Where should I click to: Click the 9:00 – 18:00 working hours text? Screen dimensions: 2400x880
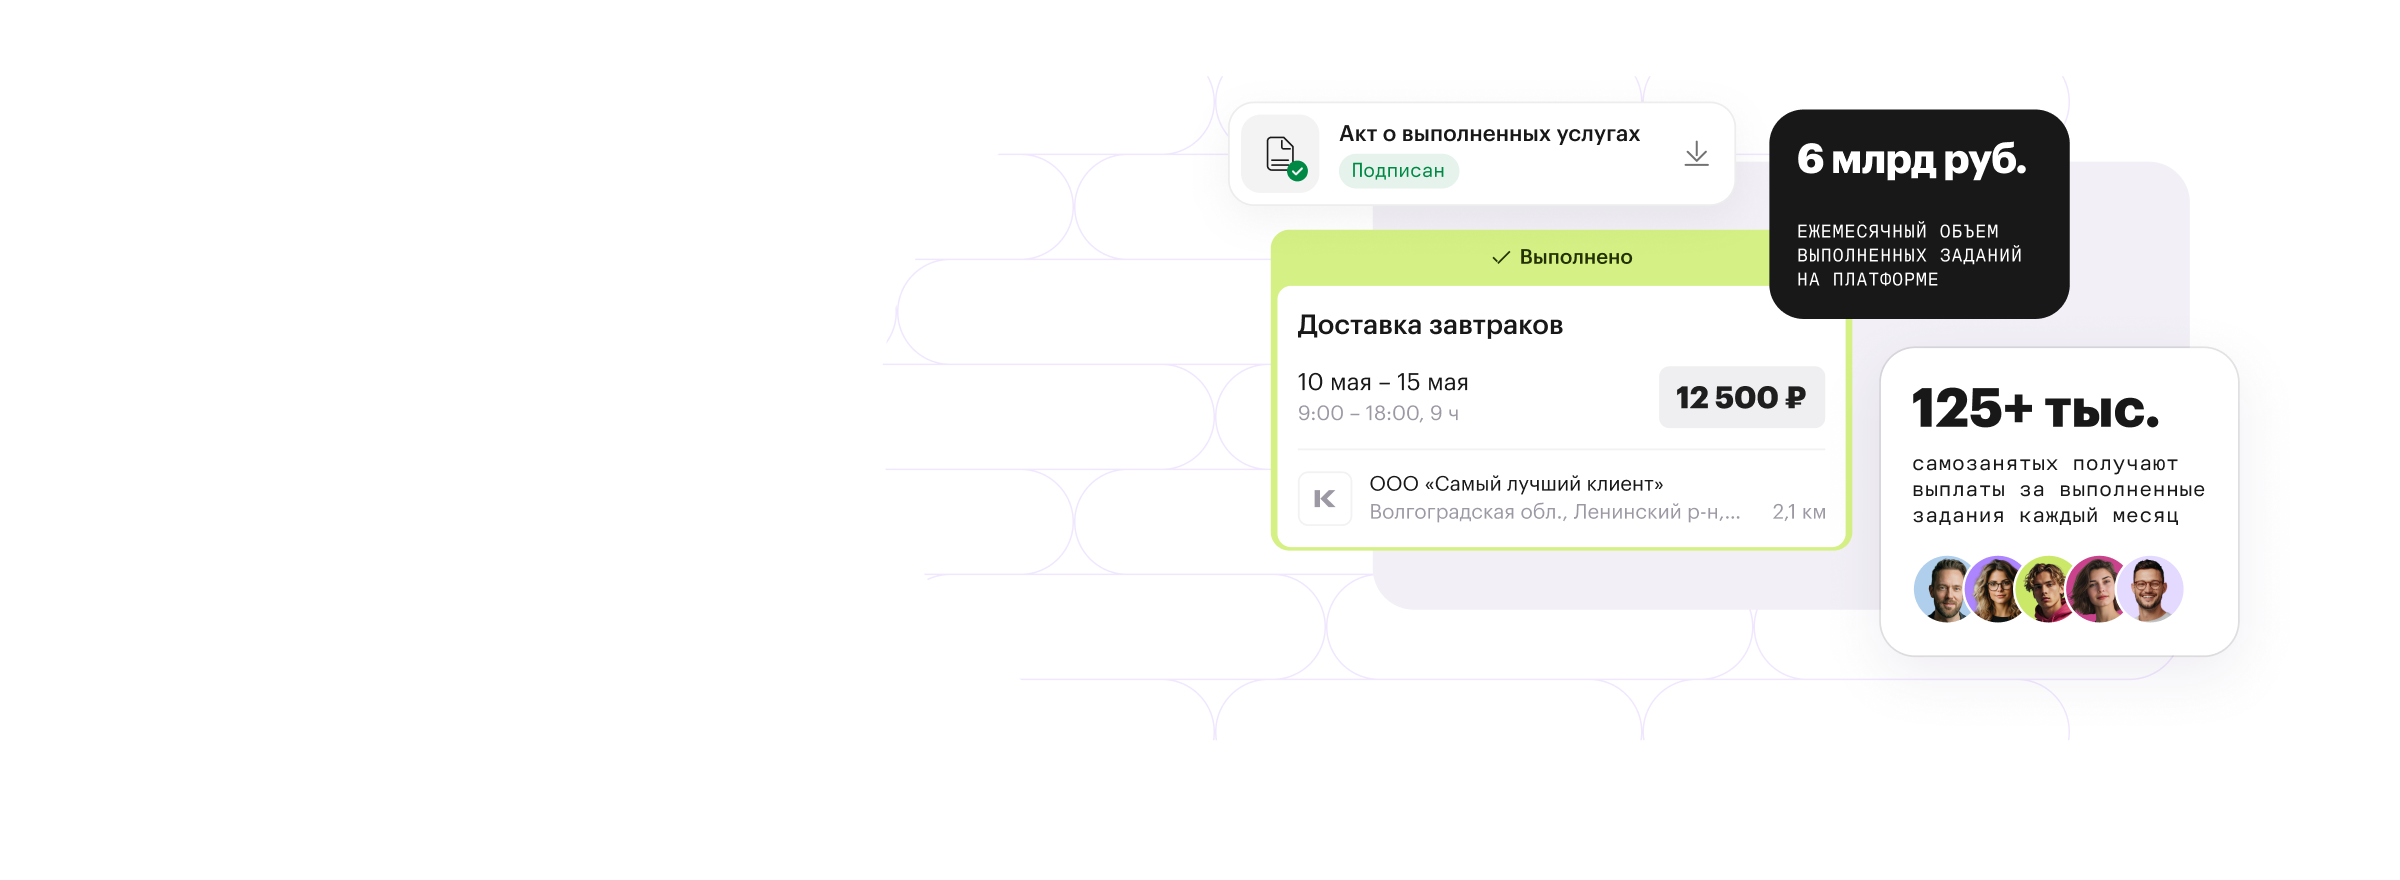click(1378, 413)
